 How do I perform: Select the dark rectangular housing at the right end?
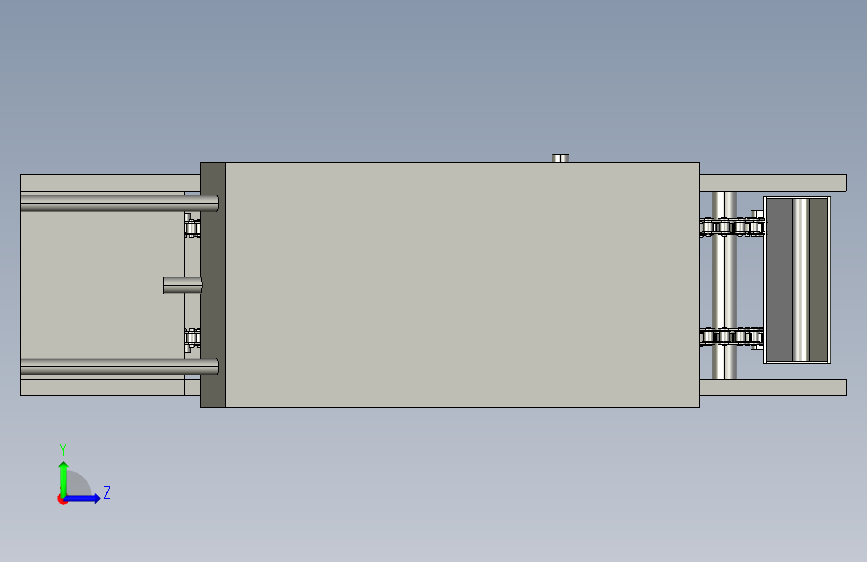tap(797, 280)
